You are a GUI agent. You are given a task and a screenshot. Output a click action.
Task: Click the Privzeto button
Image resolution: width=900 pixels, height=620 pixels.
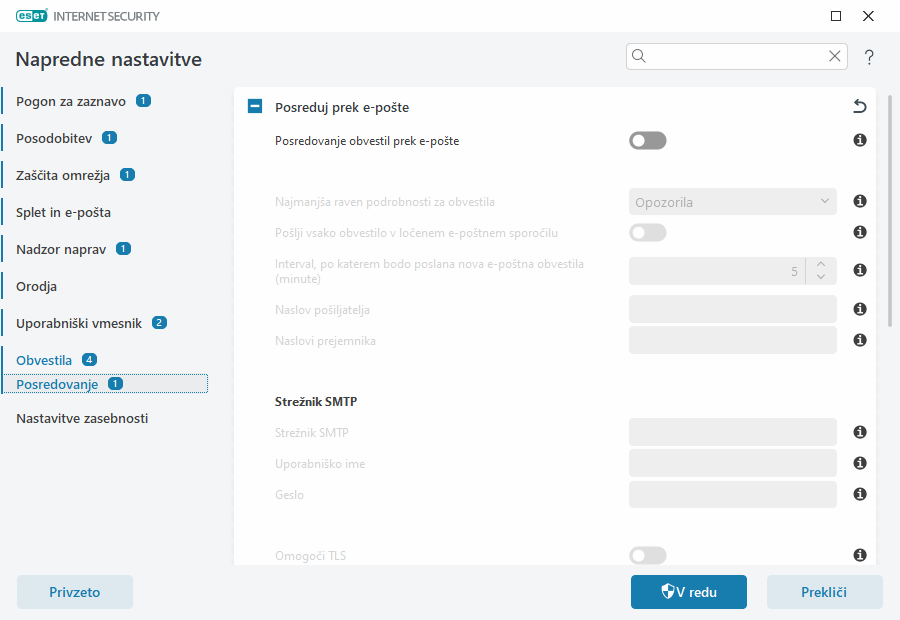tap(75, 592)
